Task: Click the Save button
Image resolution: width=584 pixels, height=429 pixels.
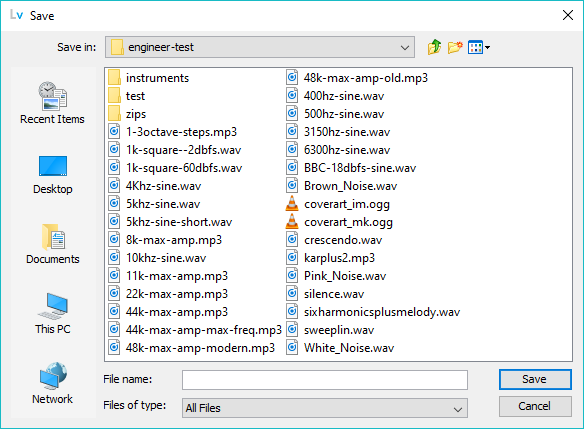Action: coord(535,379)
